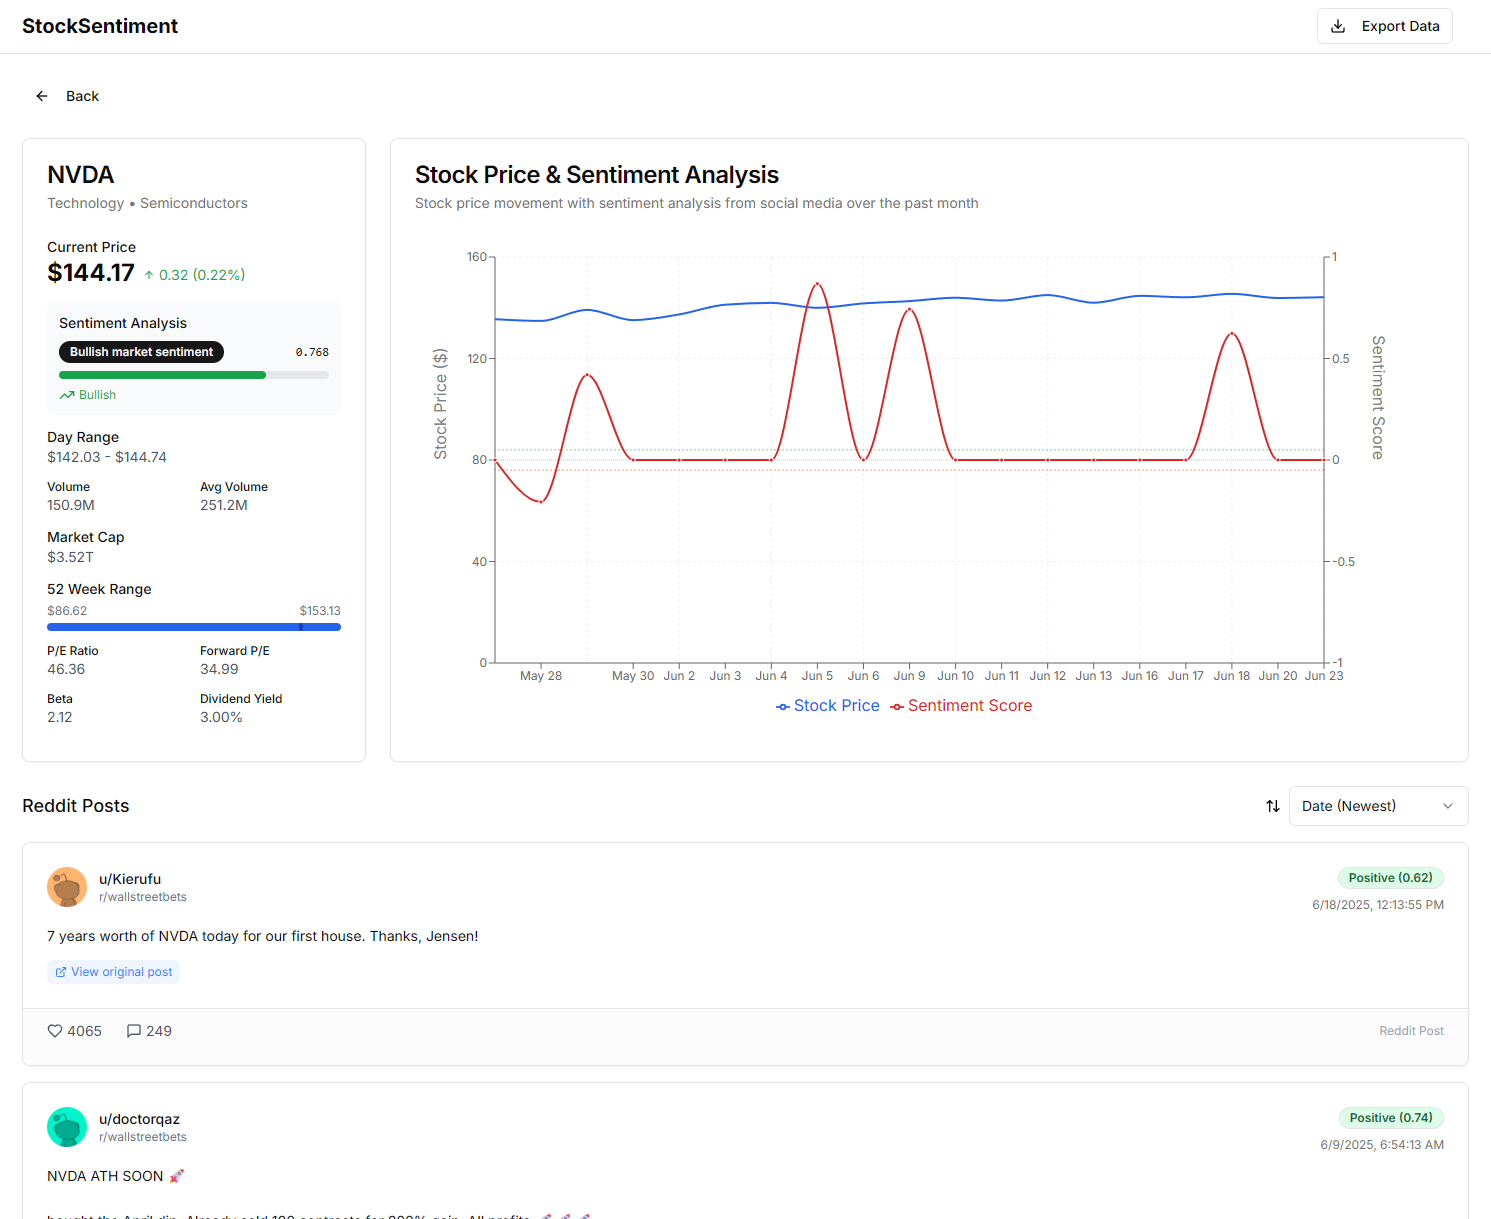Click the u/doctorqaz username
The image size is (1491, 1219).
click(x=139, y=1119)
